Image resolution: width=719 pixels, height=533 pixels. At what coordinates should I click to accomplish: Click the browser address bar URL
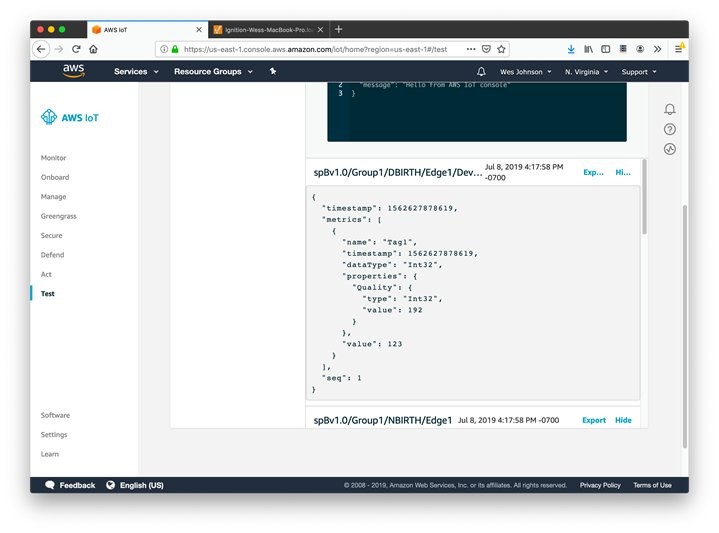click(315, 49)
